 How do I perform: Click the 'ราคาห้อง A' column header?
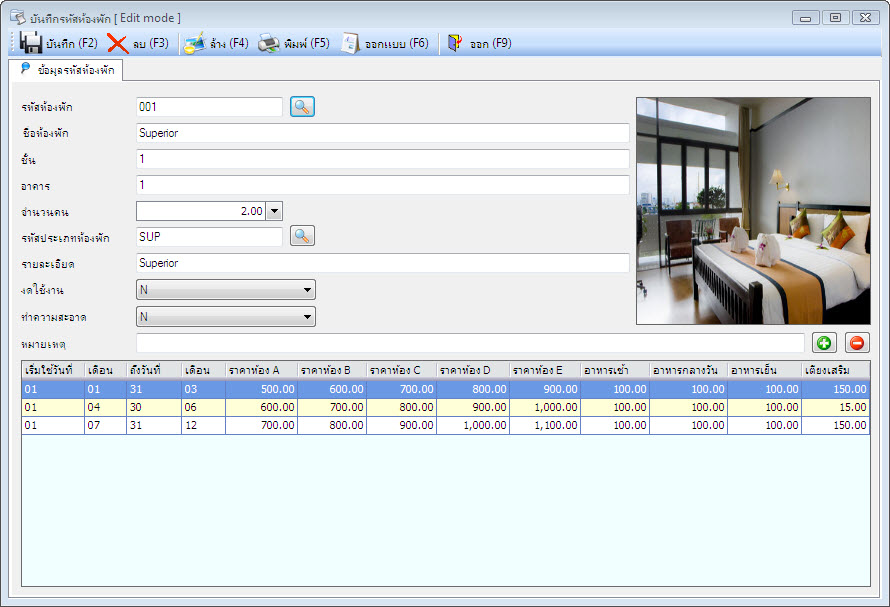260,370
